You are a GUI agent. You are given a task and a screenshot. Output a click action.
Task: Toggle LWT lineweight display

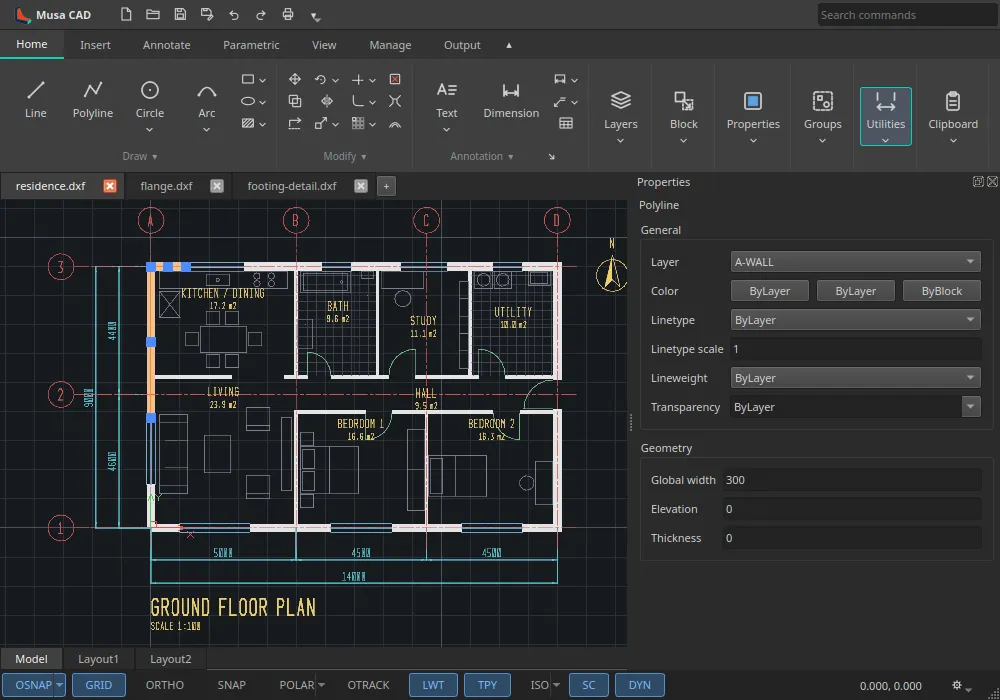433,685
